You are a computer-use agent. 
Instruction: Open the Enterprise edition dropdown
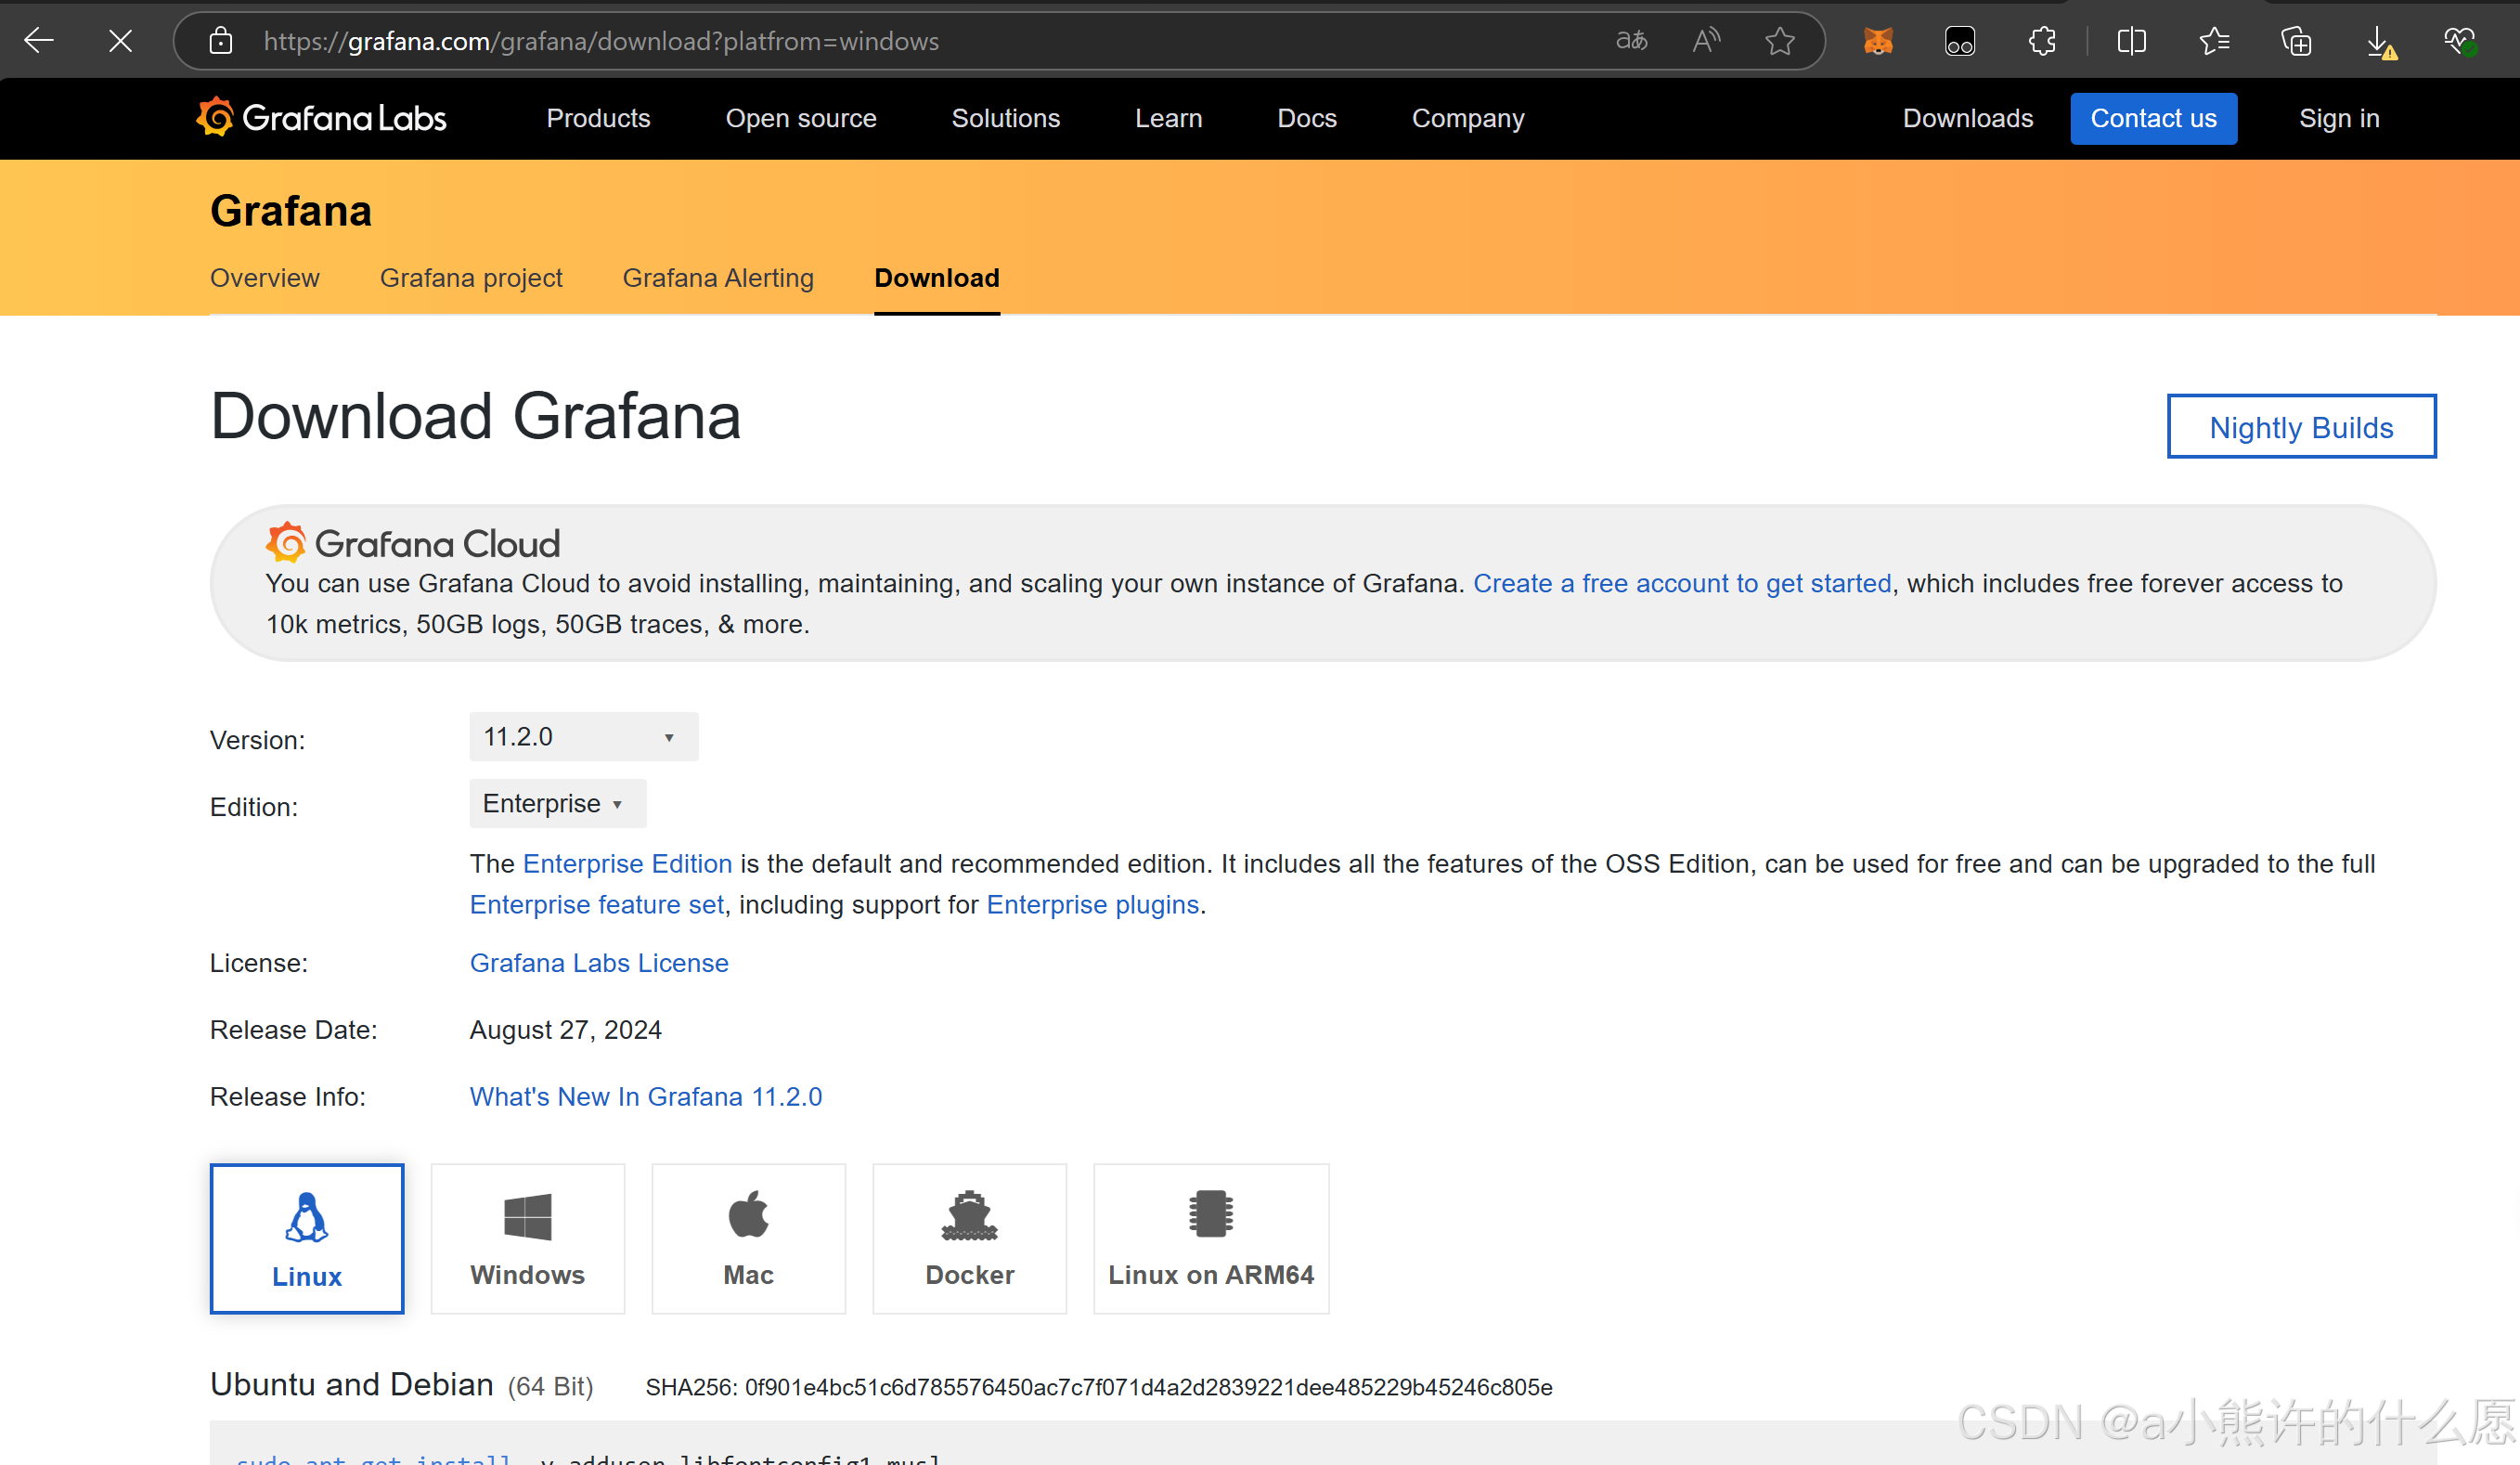click(558, 803)
